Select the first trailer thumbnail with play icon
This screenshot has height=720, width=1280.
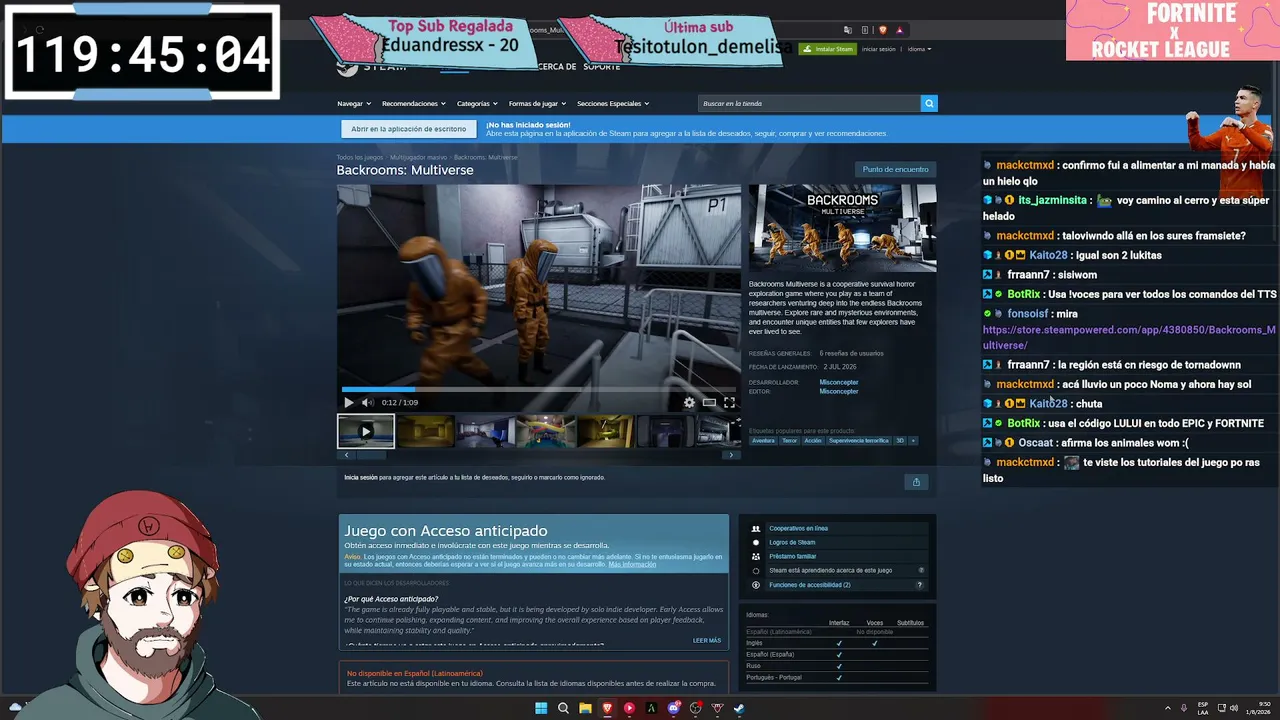pyautogui.click(x=366, y=432)
